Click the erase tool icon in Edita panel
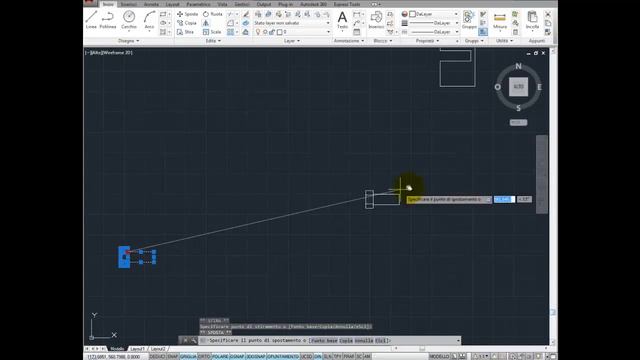This screenshot has height=360, width=640. (x=246, y=14)
